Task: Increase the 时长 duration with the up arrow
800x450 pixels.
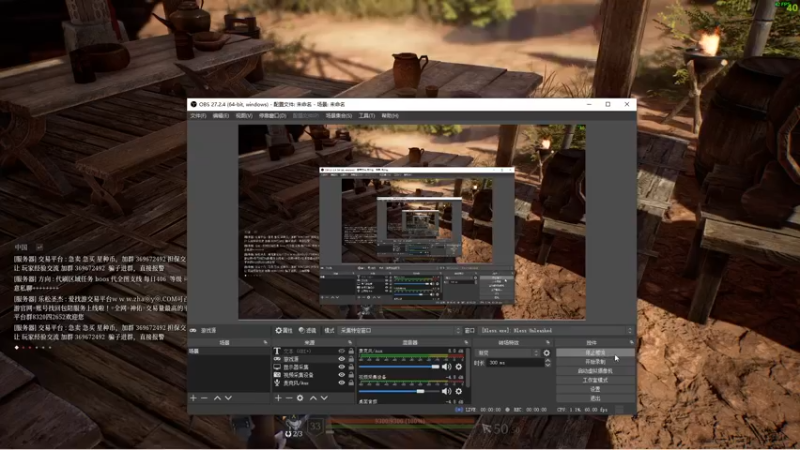Action: [548, 361]
